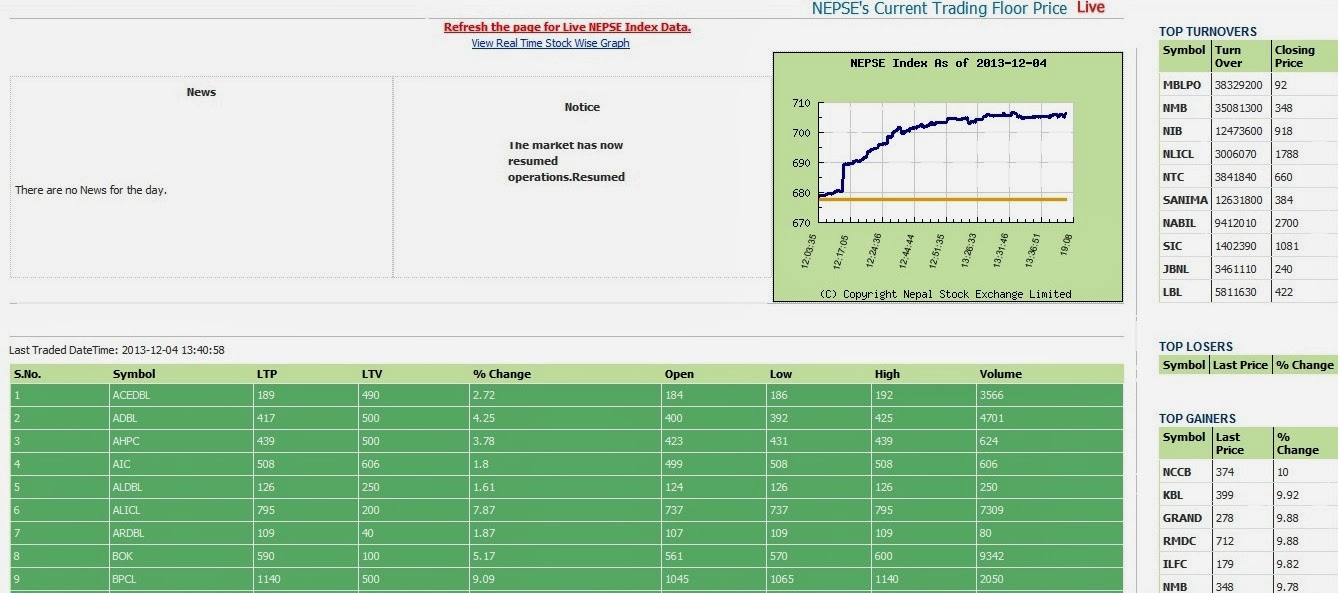Screen dimensions: 1338x593
Task: Select the Open column header
Action: pos(679,374)
